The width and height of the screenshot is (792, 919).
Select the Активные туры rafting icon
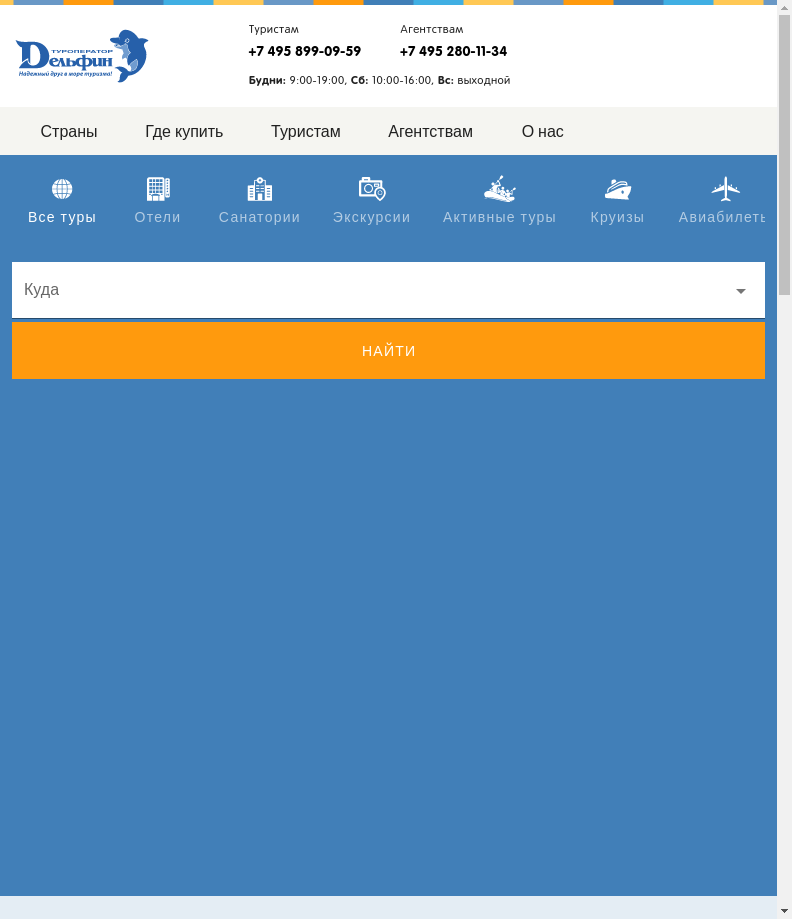(499, 189)
